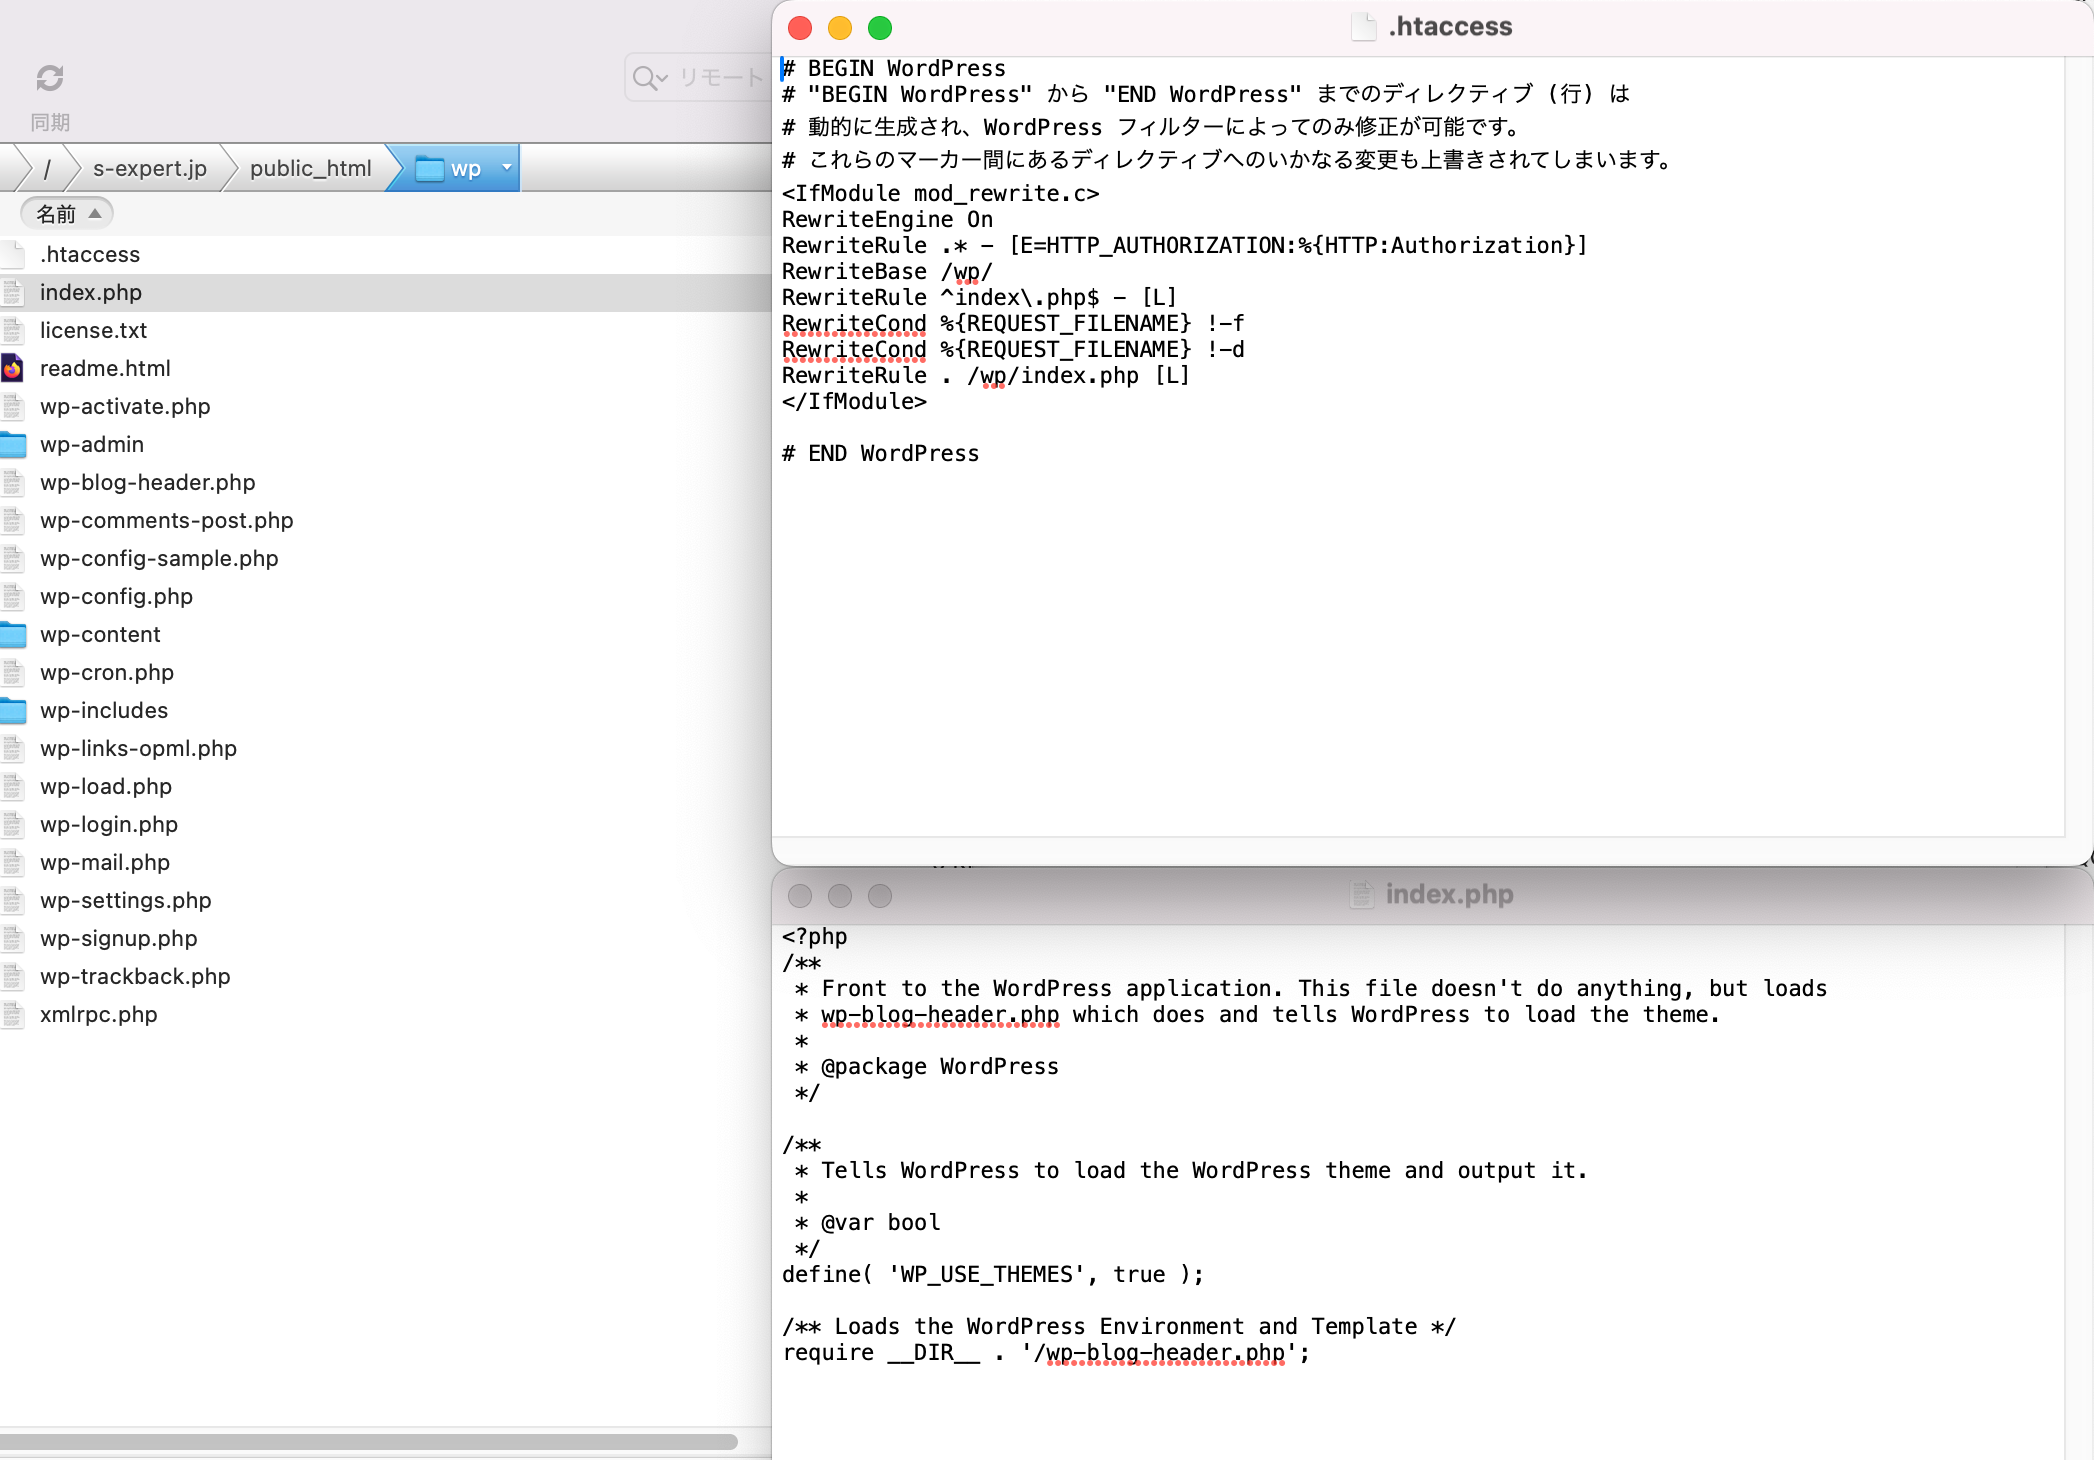Click the .htaccess file icon in list
The height and width of the screenshot is (1460, 2094).
(13, 254)
